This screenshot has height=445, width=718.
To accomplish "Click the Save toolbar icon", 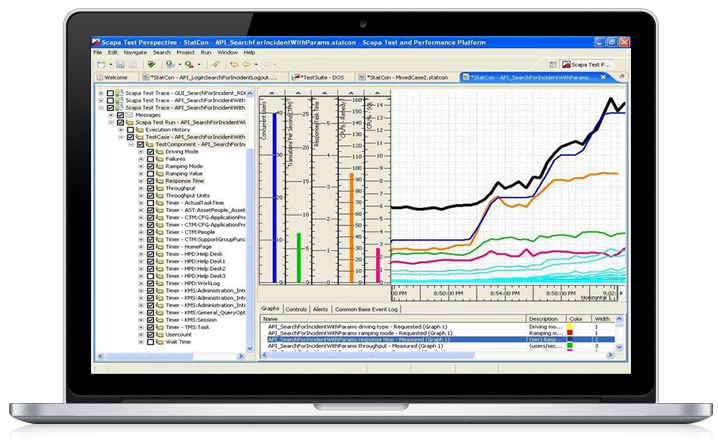I will (x=120, y=65).
